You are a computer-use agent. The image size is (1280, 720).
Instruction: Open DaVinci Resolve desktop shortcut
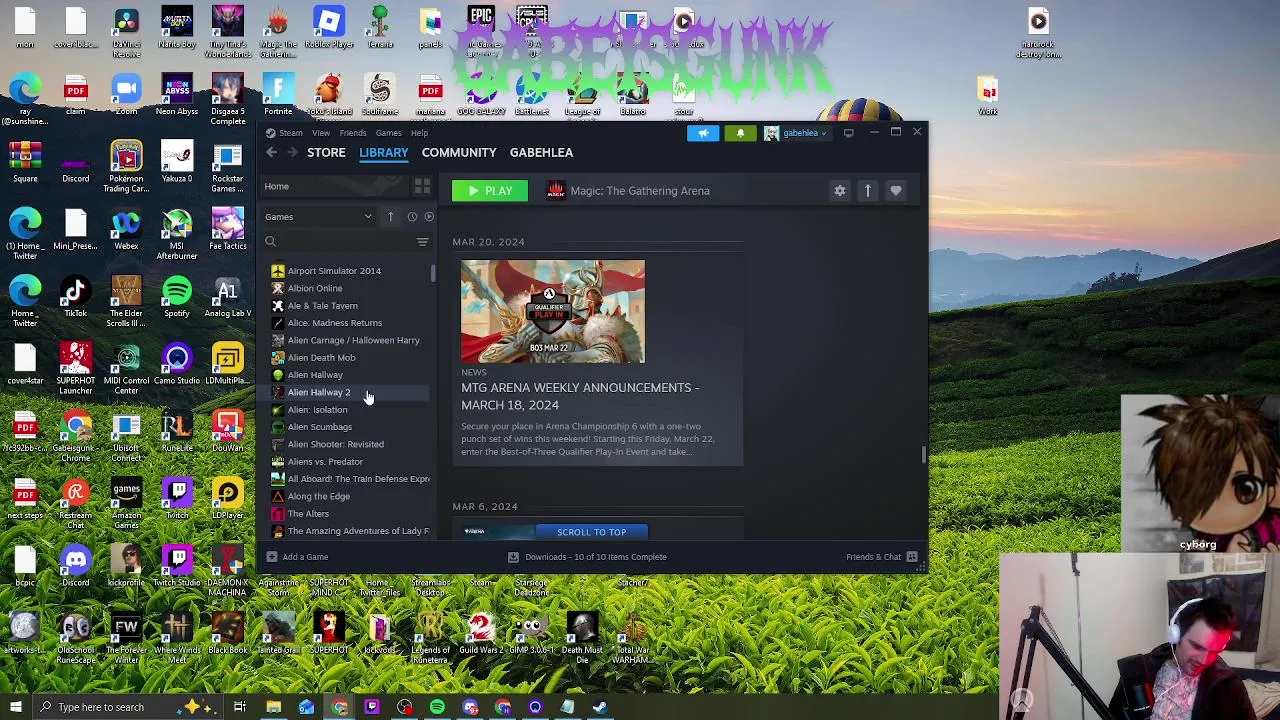(126, 32)
